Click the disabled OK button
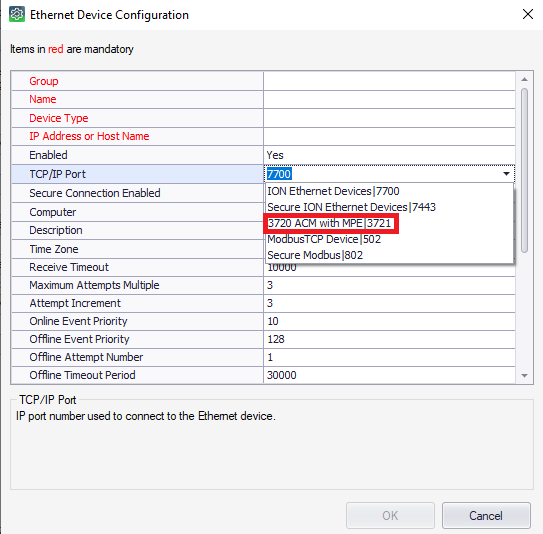 390,515
